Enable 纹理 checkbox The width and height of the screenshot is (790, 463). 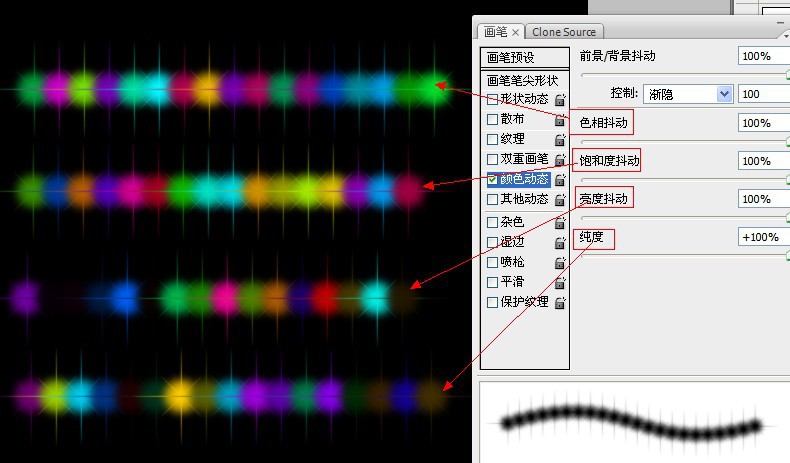492,139
